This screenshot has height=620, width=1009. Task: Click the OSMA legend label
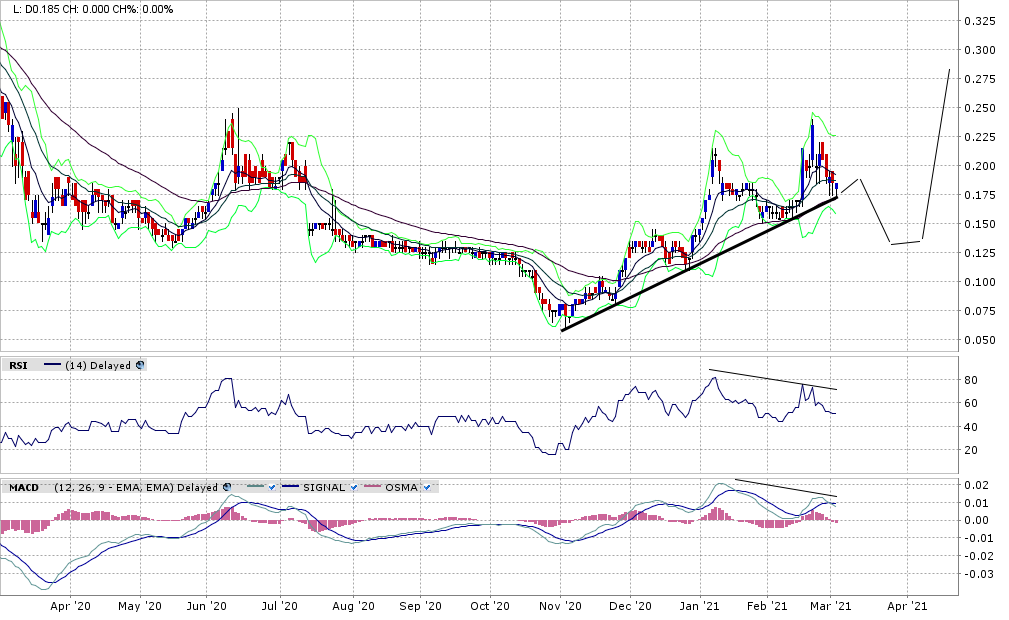403,487
